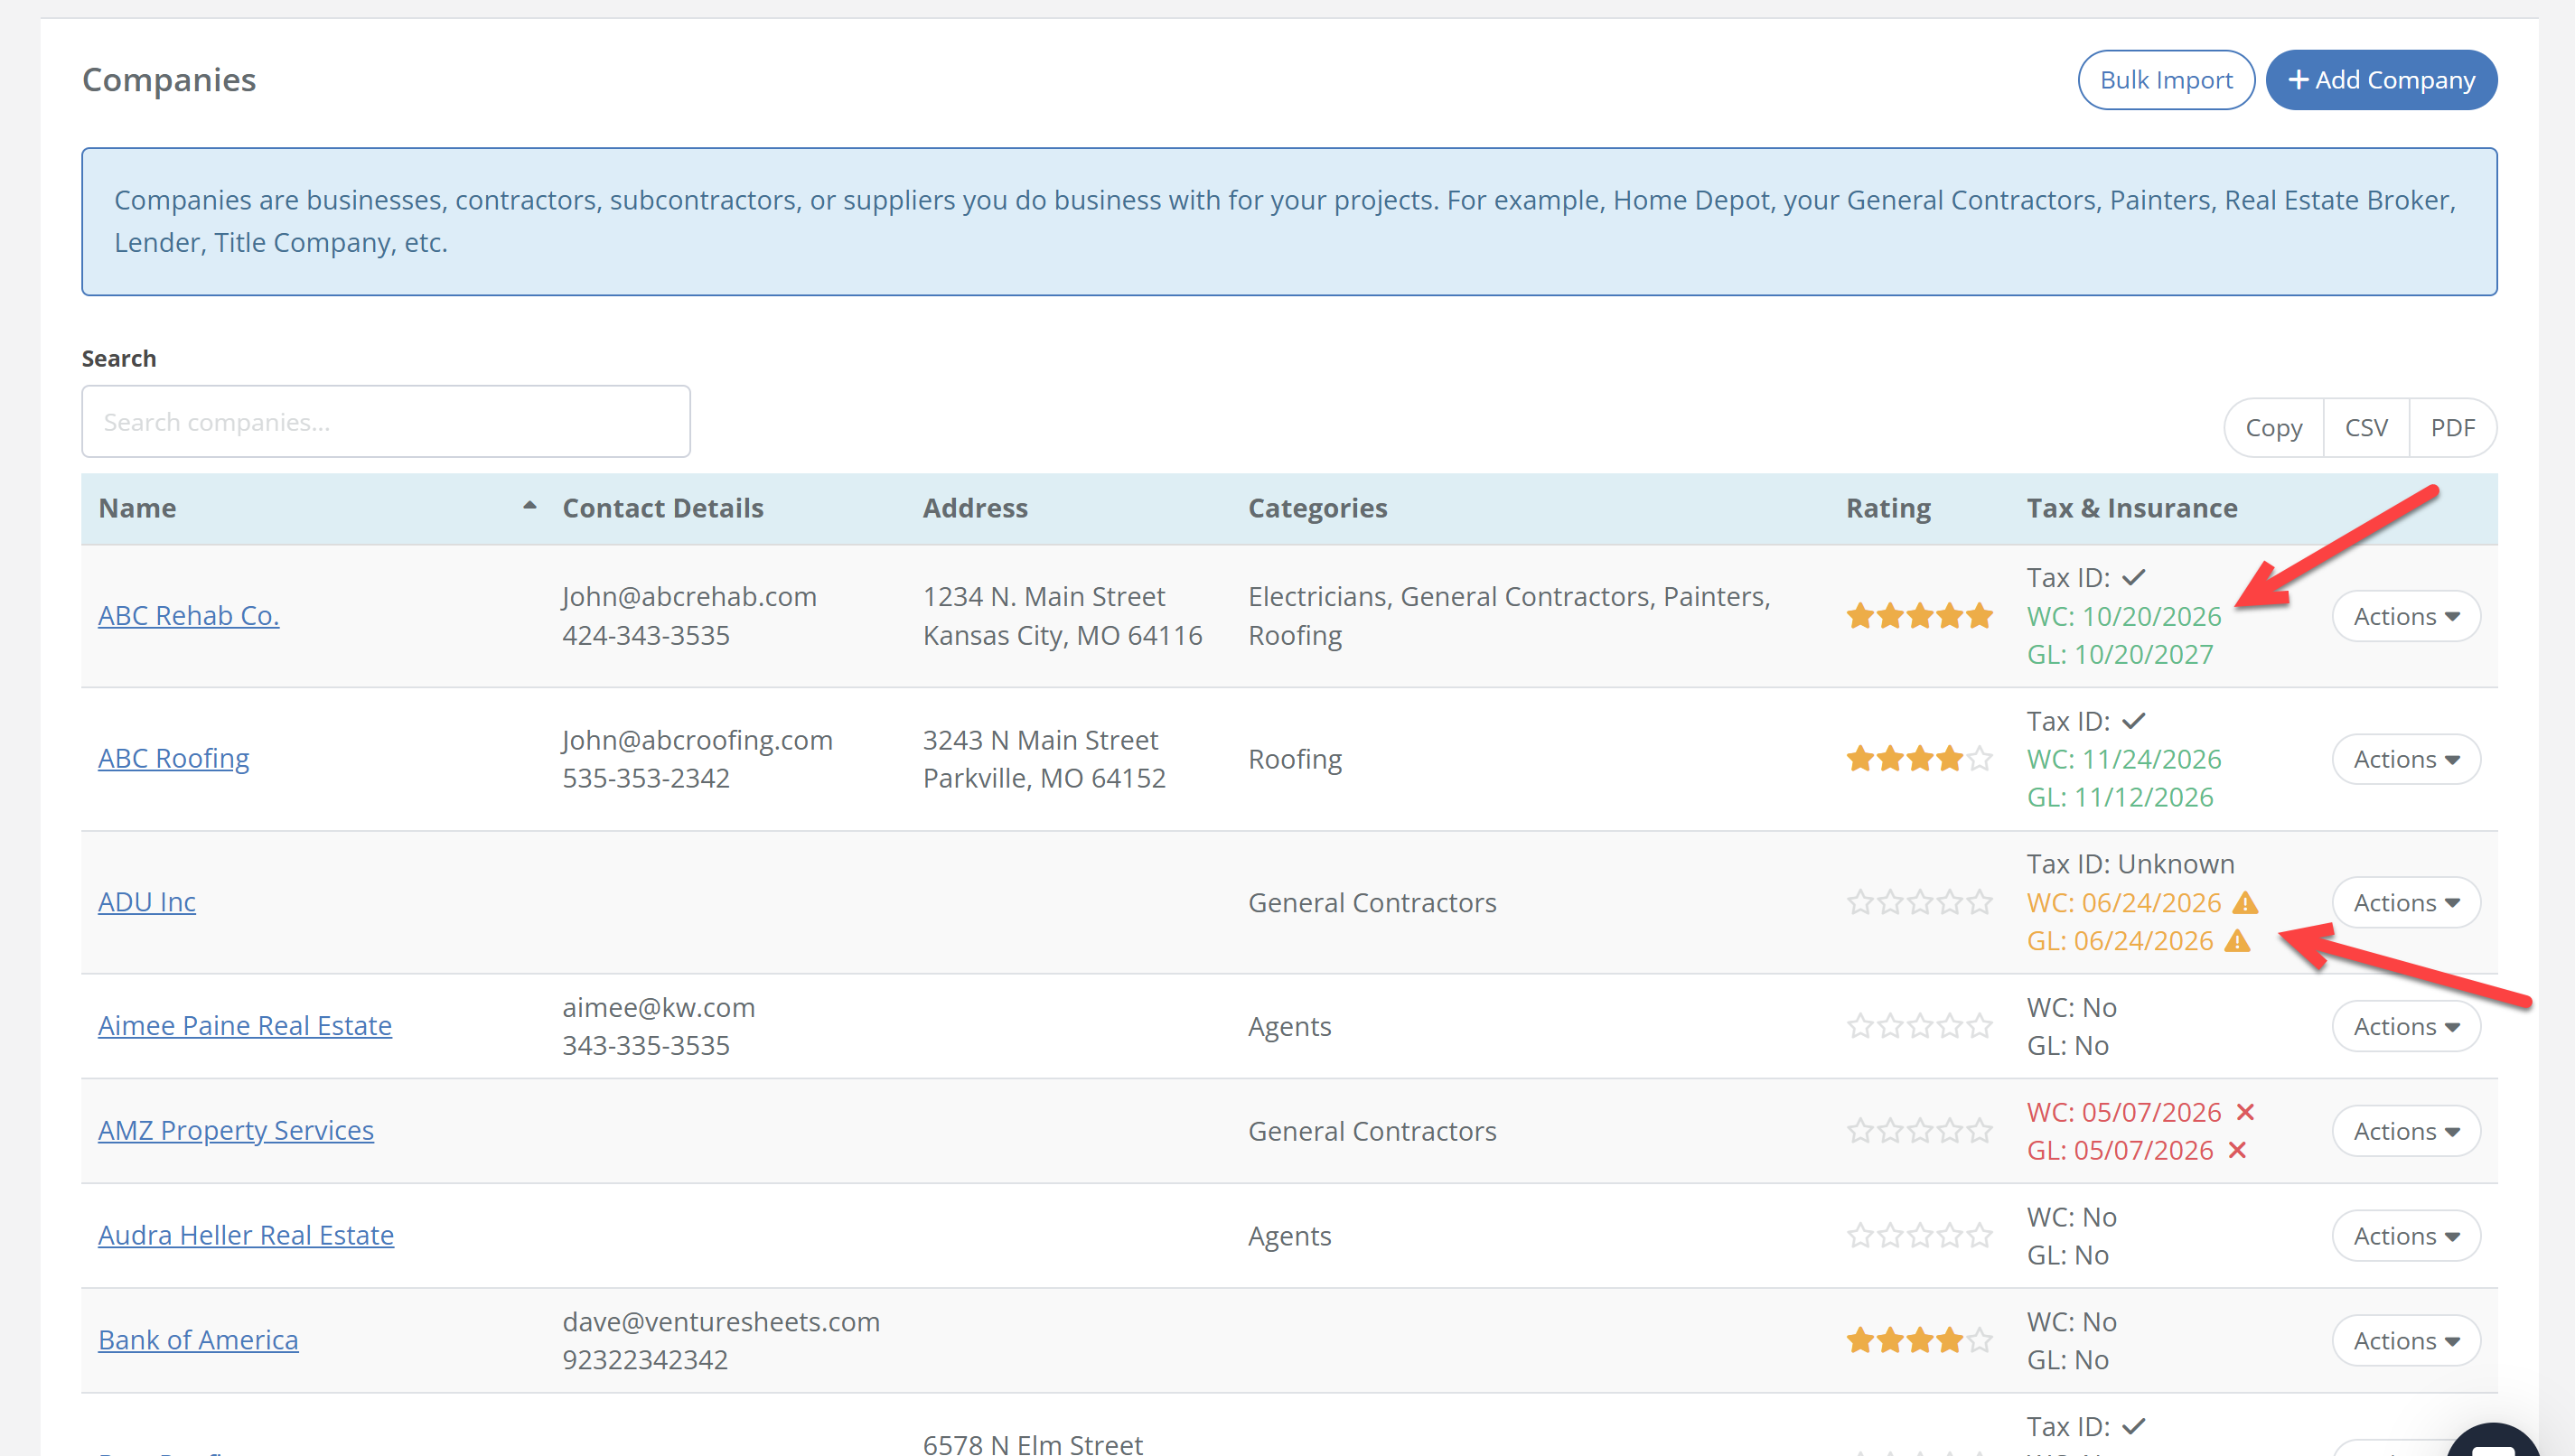Image resolution: width=2575 pixels, height=1456 pixels.
Task: Open Audra Heller Real Estate link
Action: pos(246,1236)
